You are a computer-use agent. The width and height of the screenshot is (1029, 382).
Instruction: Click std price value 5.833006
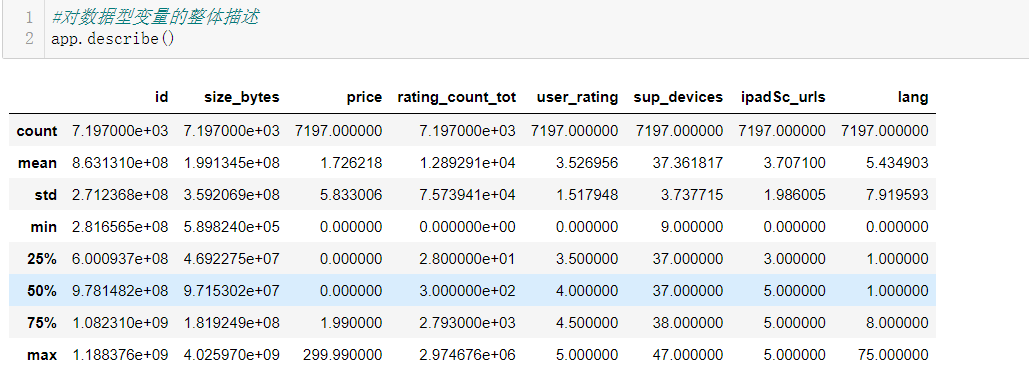tap(351, 195)
